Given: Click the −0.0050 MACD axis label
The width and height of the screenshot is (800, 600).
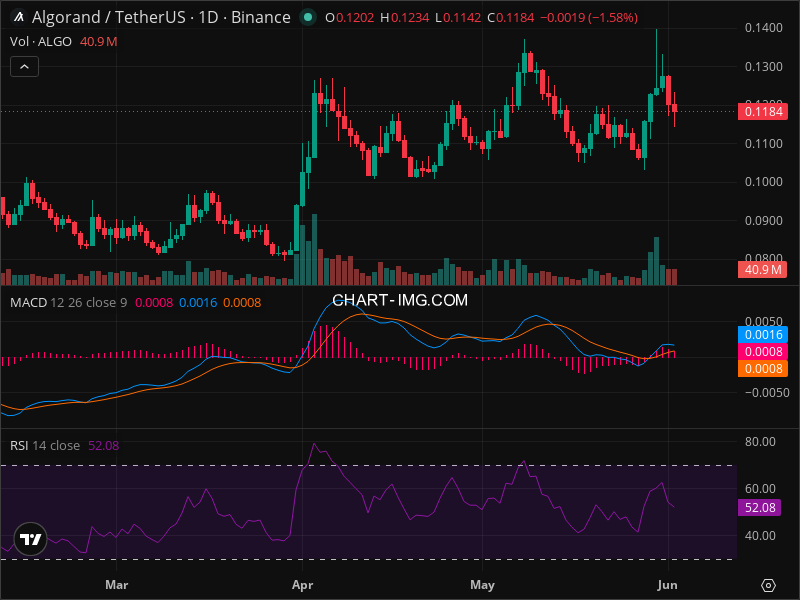Looking at the screenshot, I should tap(767, 393).
